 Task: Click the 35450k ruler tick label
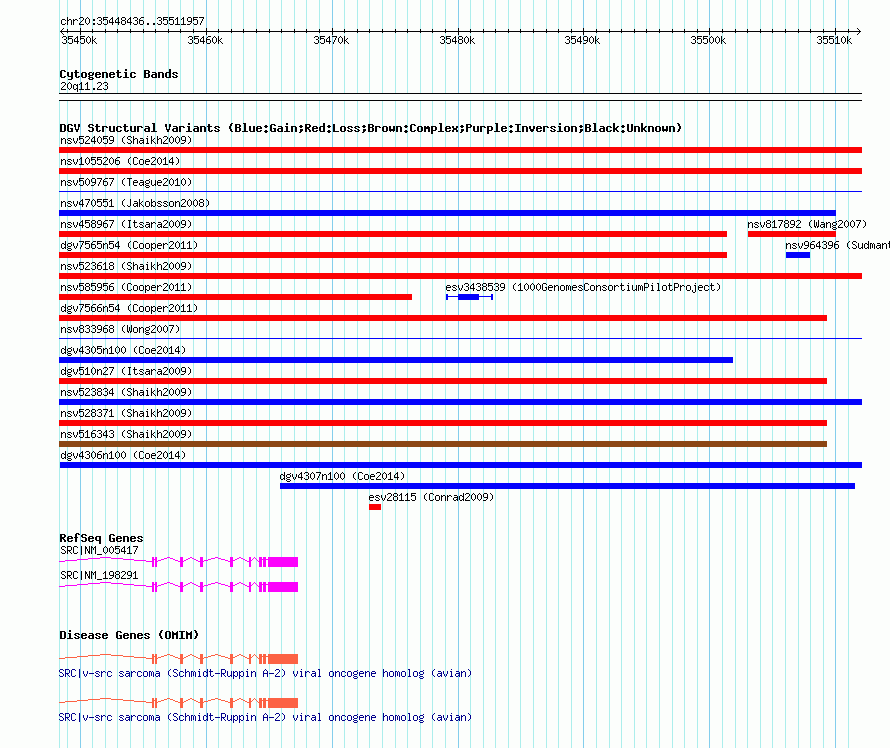(79, 40)
